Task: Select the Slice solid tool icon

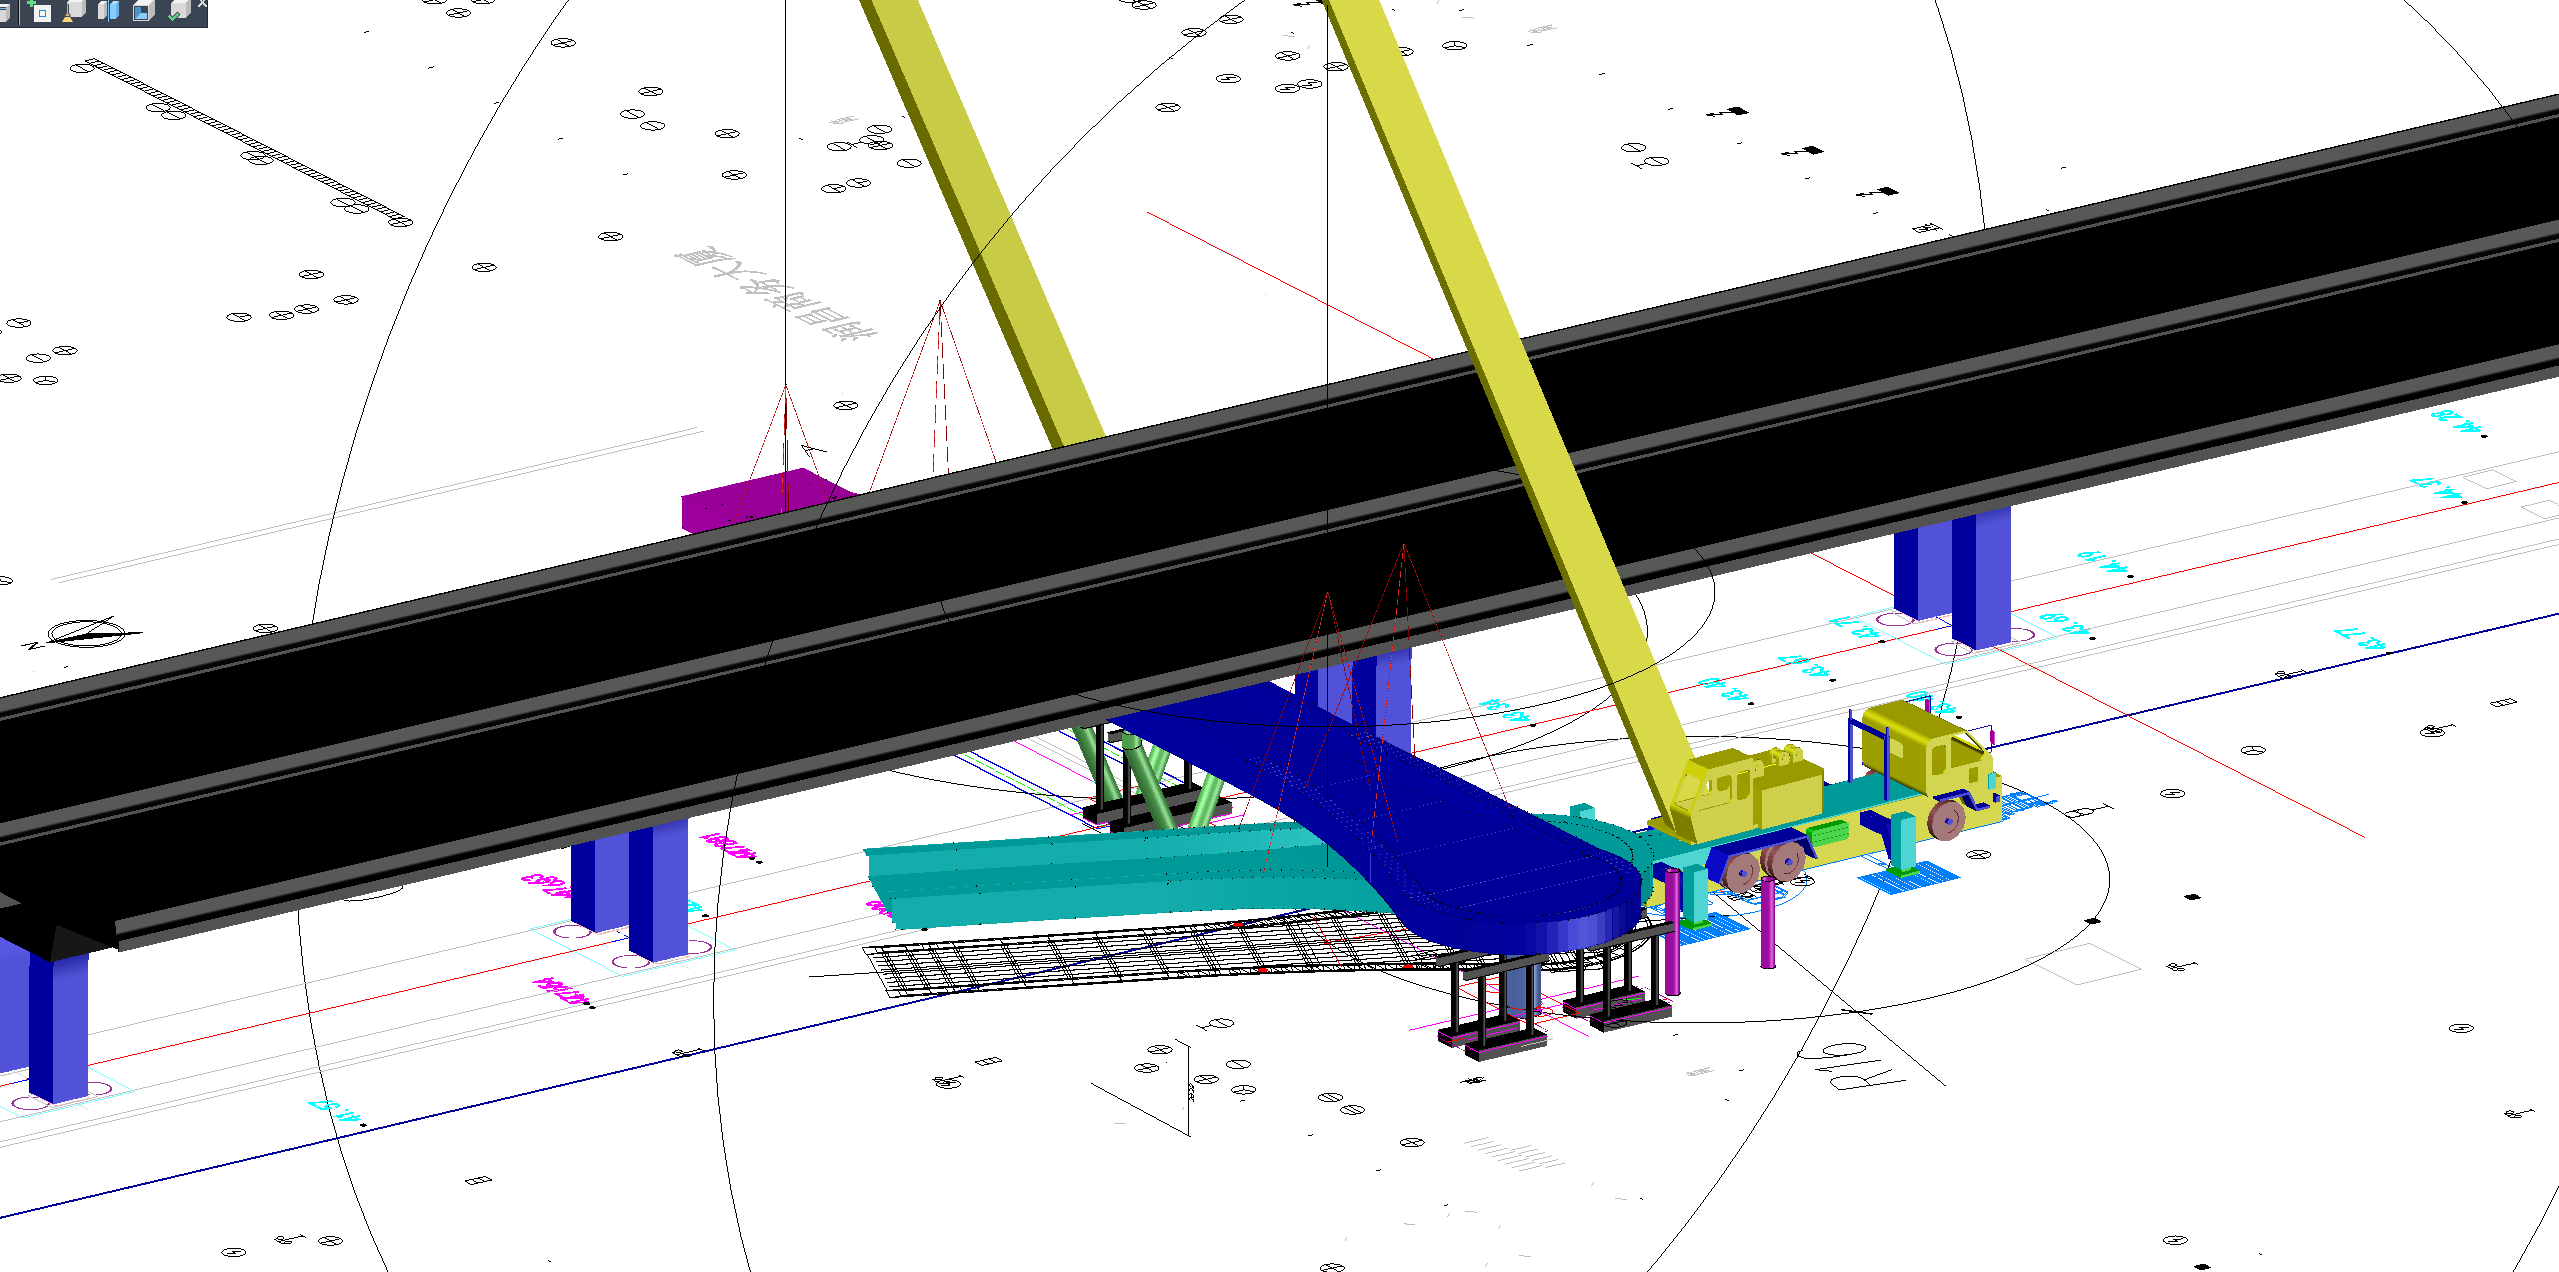Action: coord(108,11)
